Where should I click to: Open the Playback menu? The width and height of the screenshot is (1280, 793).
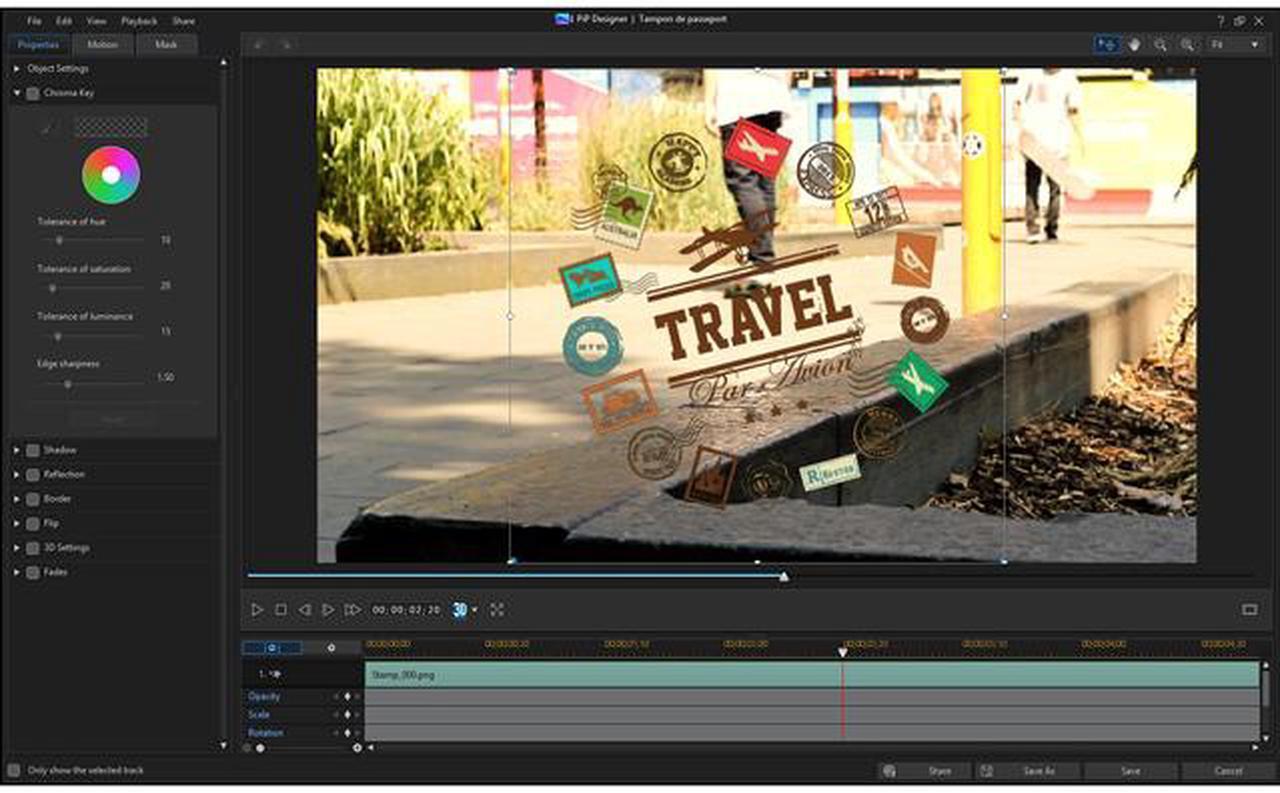(139, 21)
